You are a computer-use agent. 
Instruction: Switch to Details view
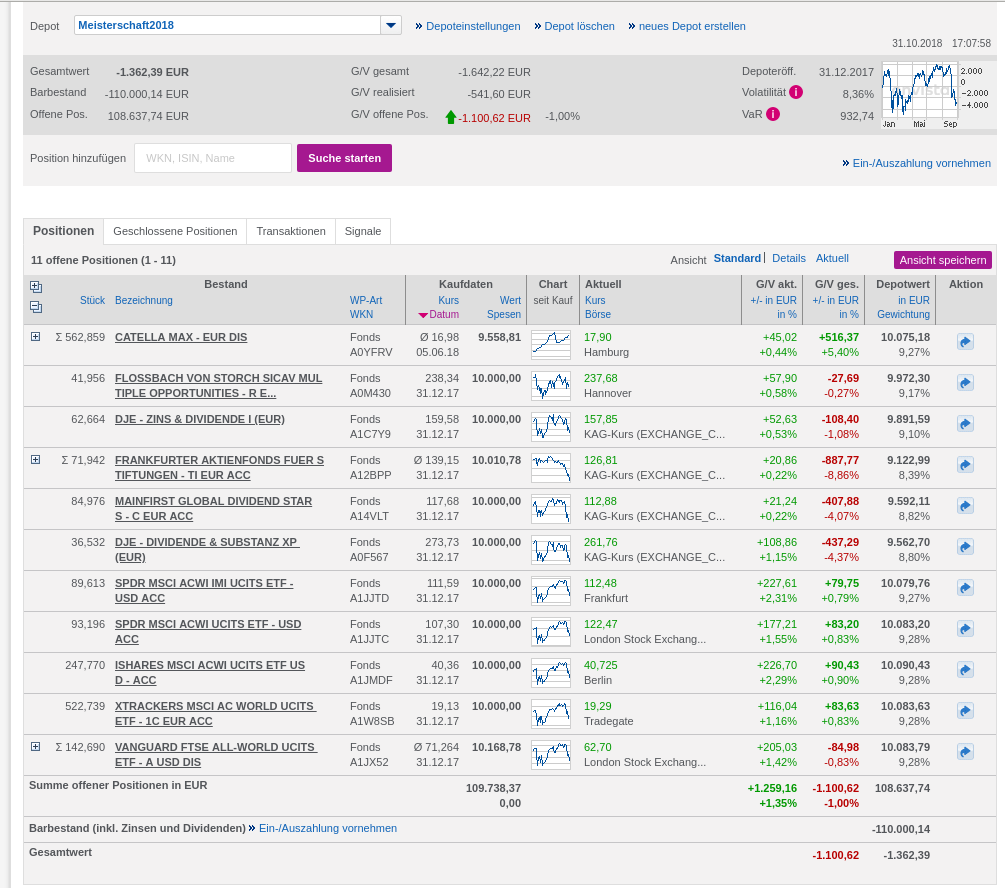coord(788,258)
